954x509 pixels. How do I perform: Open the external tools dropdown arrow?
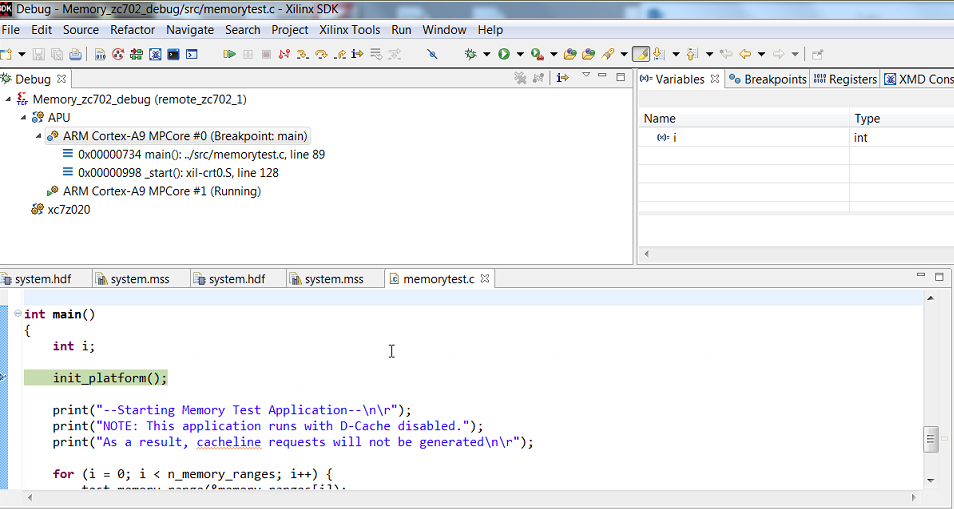point(554,54)
